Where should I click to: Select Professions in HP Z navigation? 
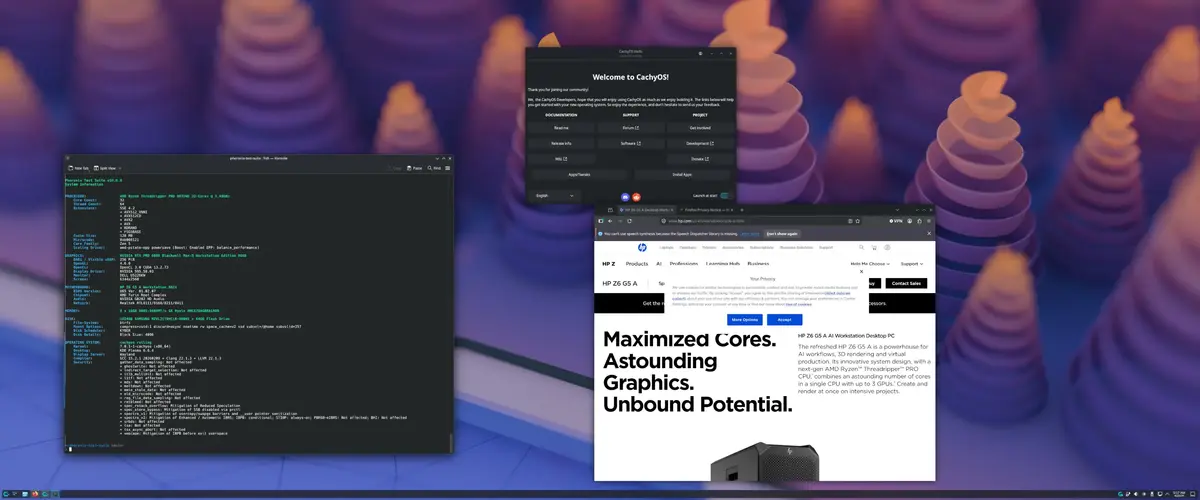[x=684, y=264]
